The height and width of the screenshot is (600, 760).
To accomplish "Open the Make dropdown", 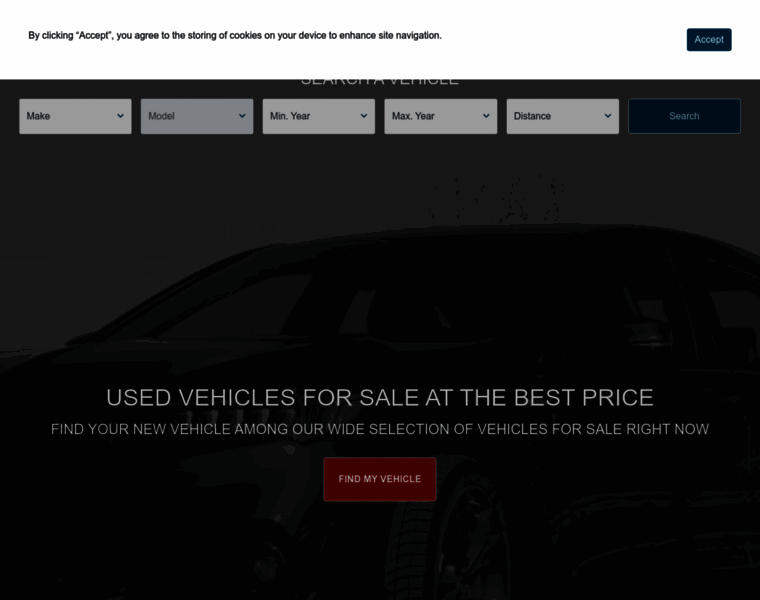I will [75, 116].
